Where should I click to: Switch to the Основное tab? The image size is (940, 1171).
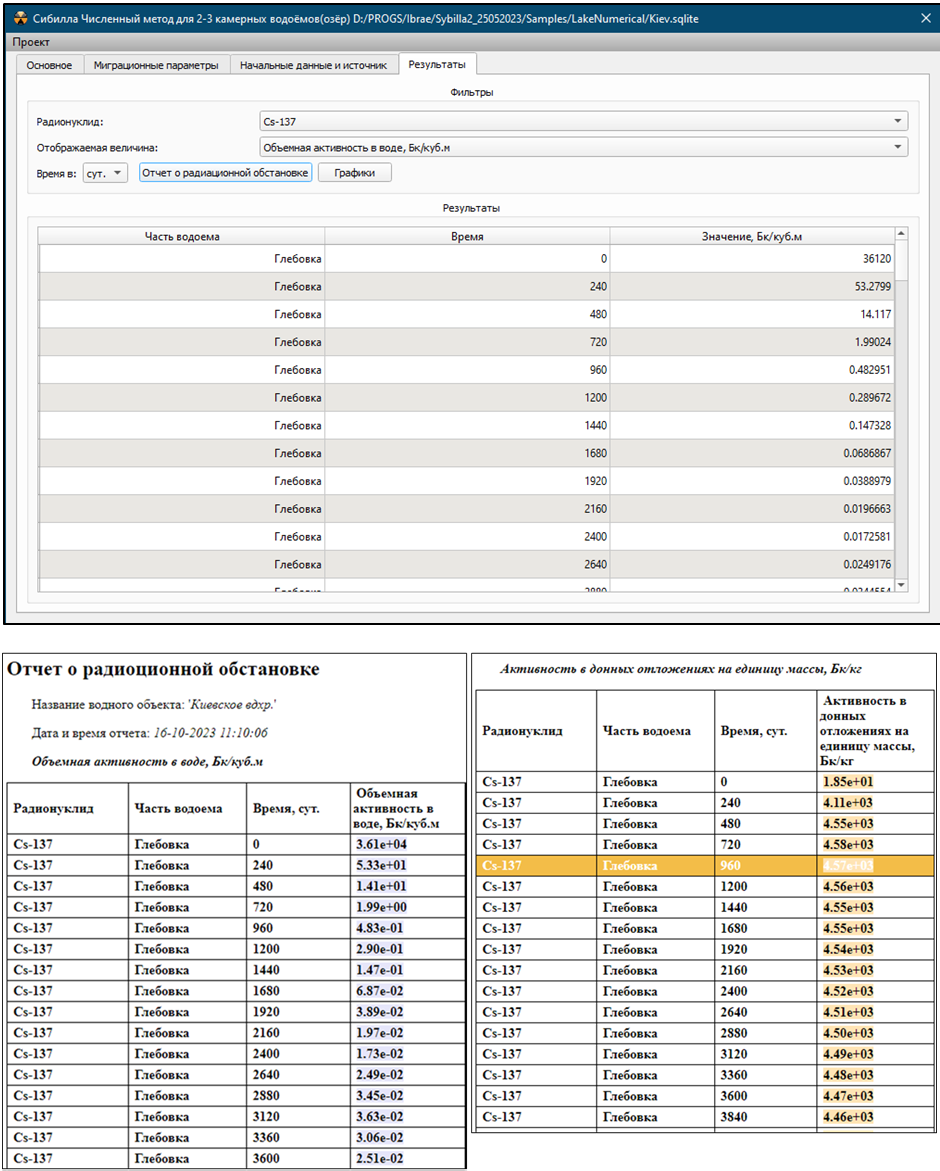pos(49,65)
